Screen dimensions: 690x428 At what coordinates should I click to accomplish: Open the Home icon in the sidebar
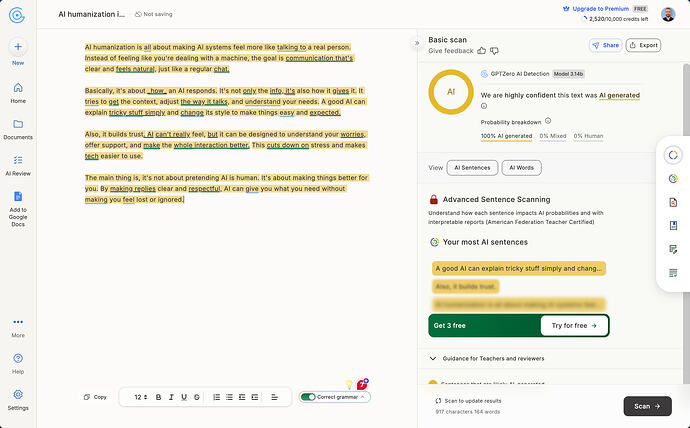18,88
